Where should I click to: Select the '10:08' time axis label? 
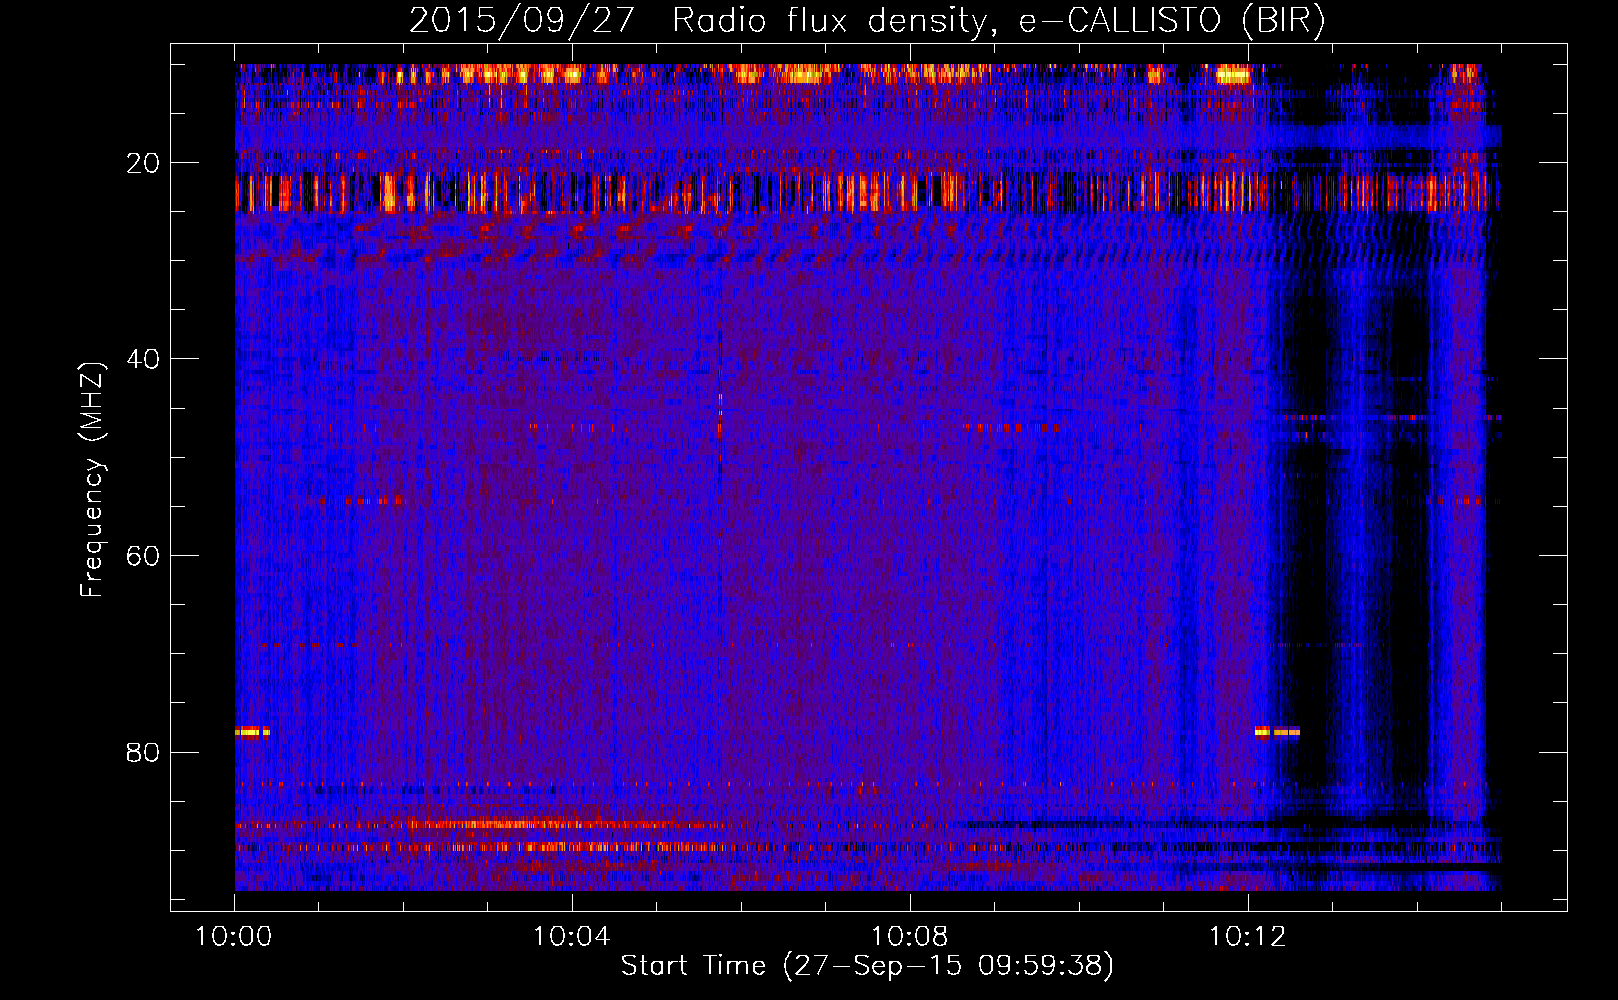click(x=909, y=937)
